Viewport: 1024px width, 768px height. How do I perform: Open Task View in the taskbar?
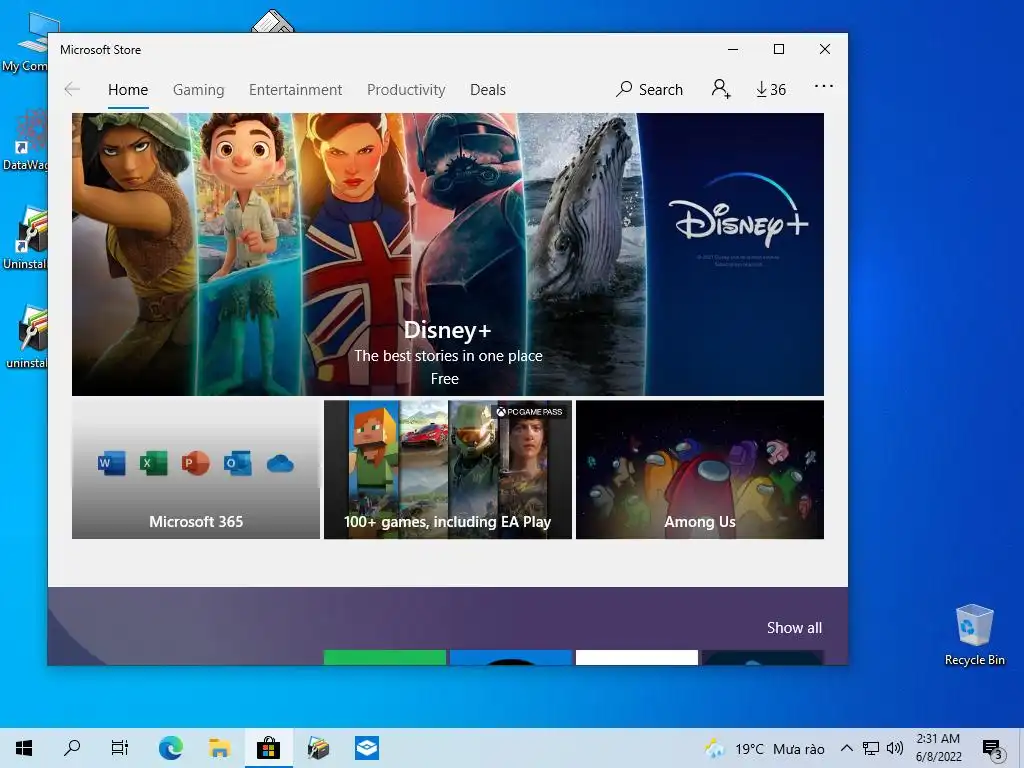[120, 748]
